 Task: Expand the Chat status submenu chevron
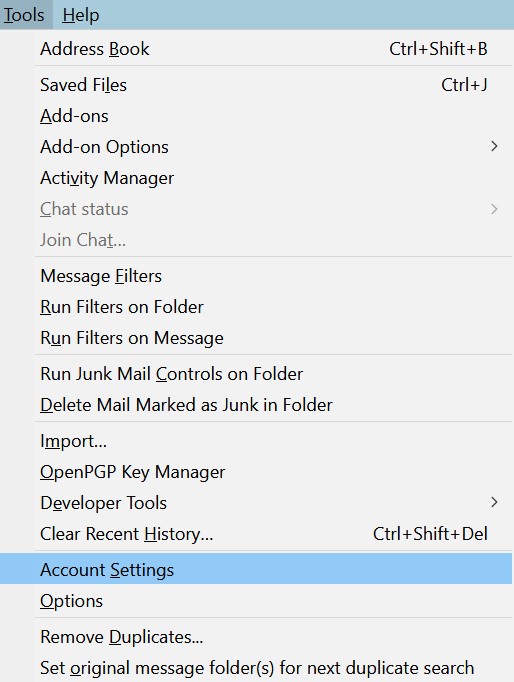coord(494,209)
